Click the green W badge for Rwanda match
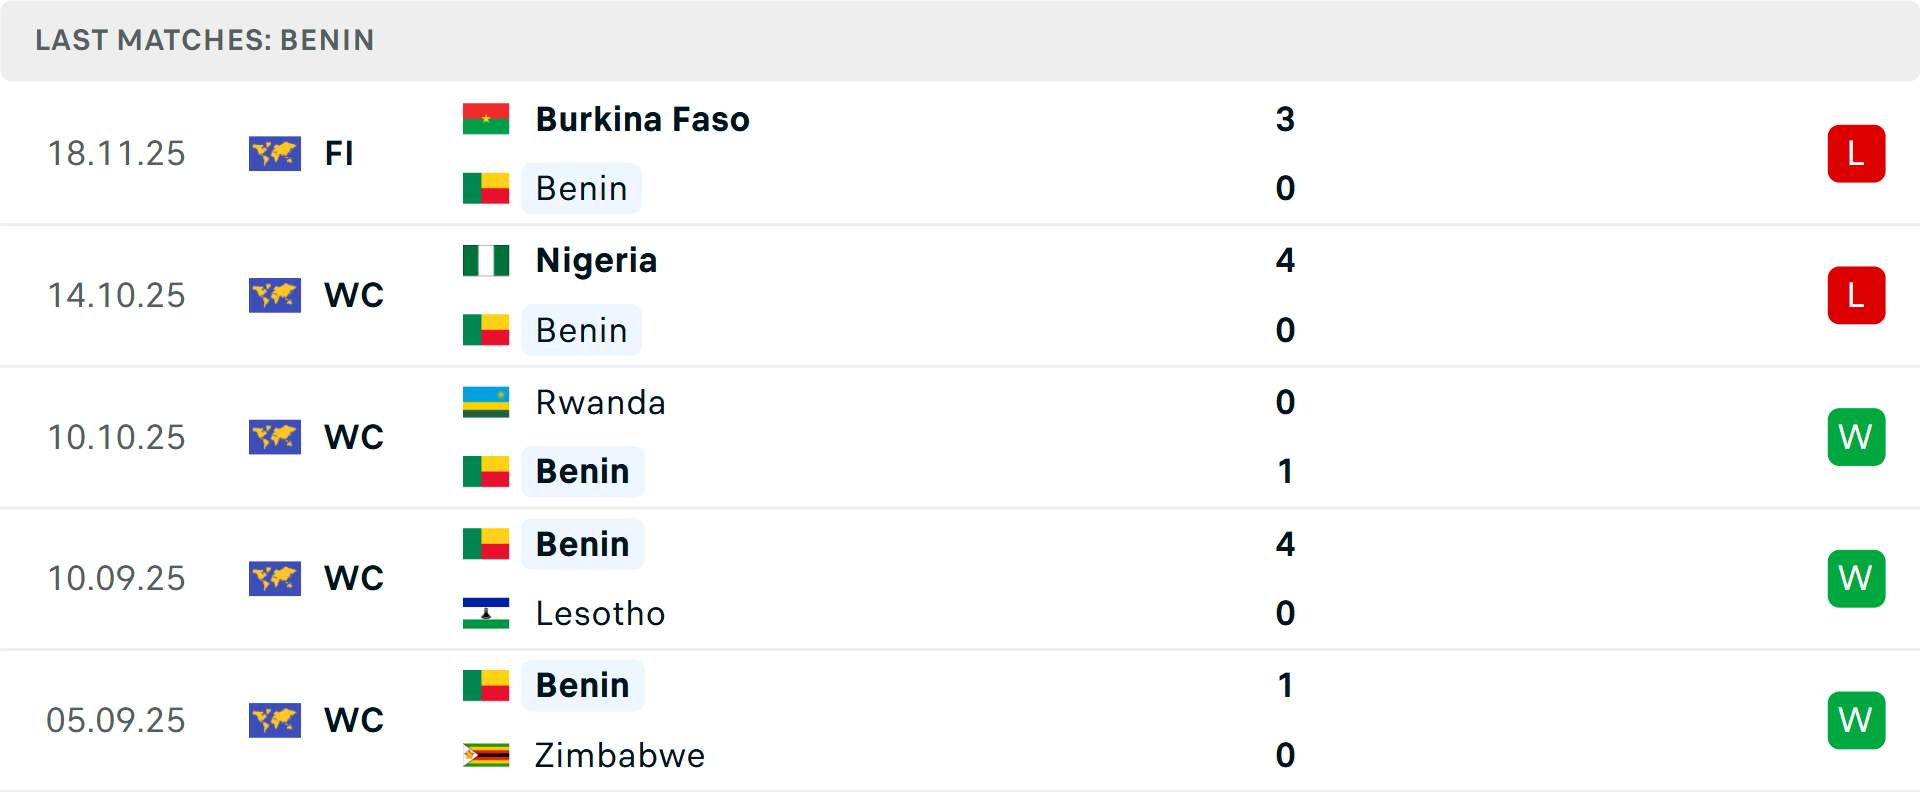The image size is (1920, 792). (1856, 437)
